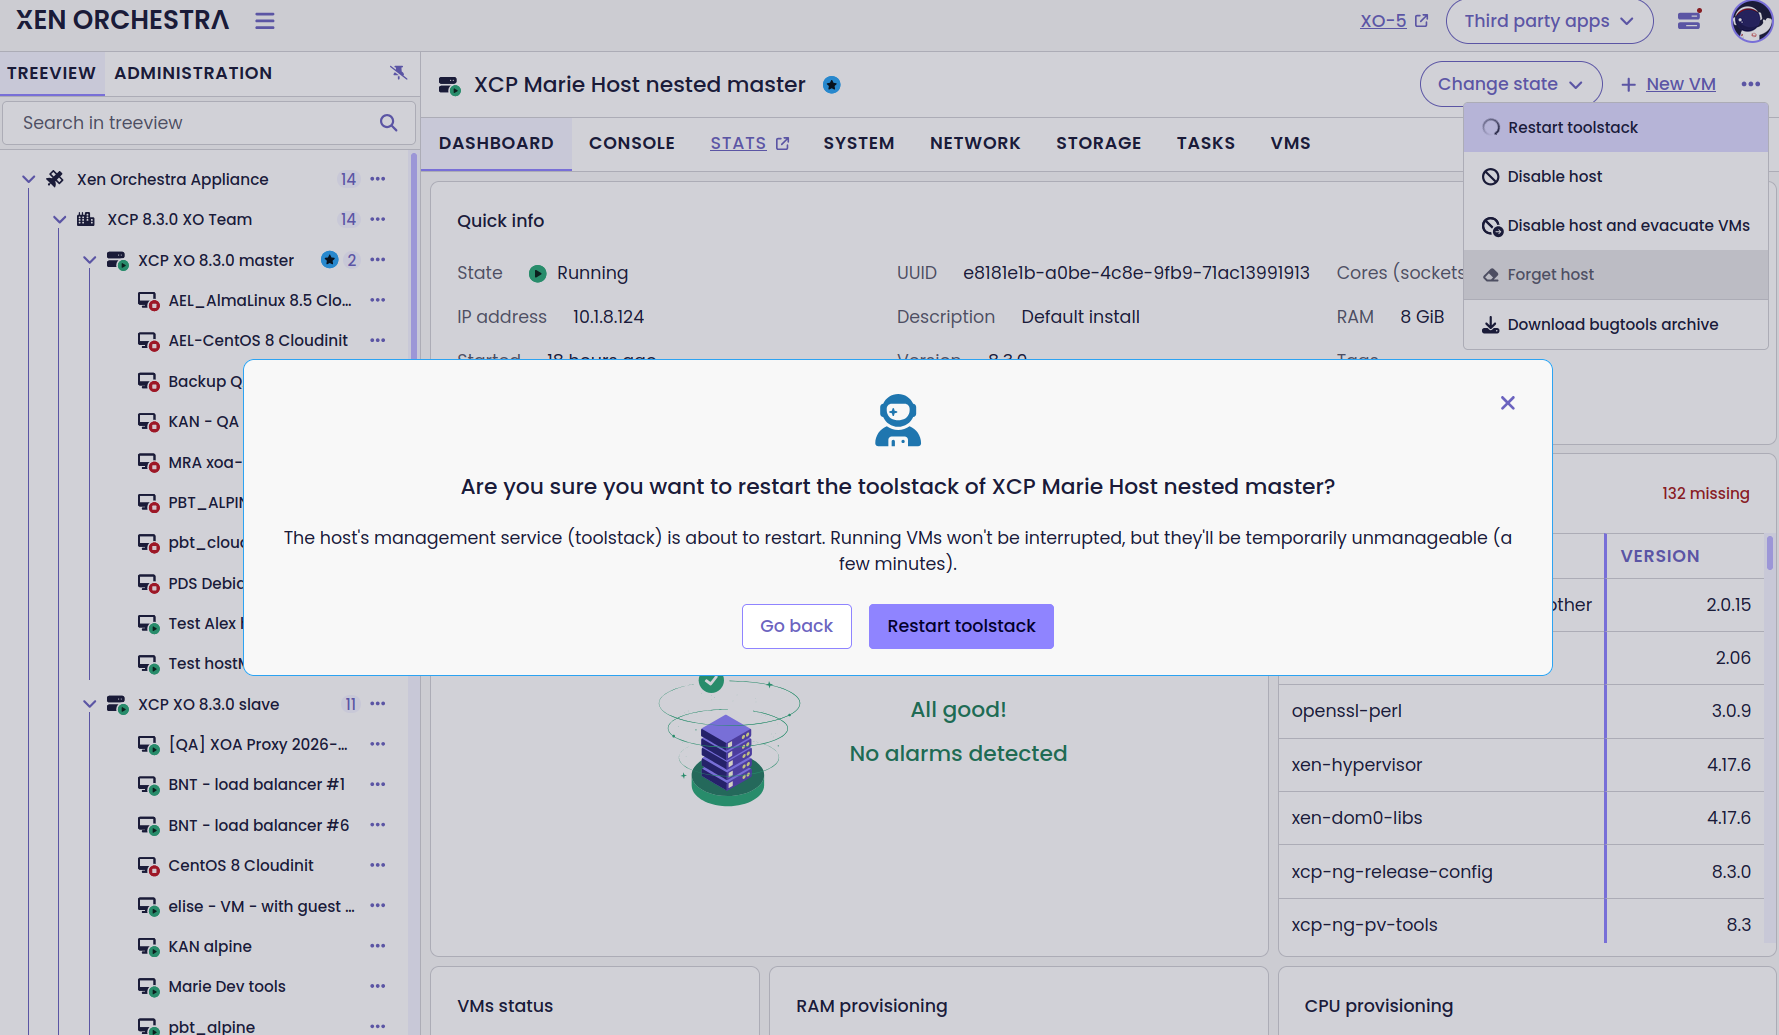
Task: Switch to the VMs tab
Action: tap(1290, 143)
